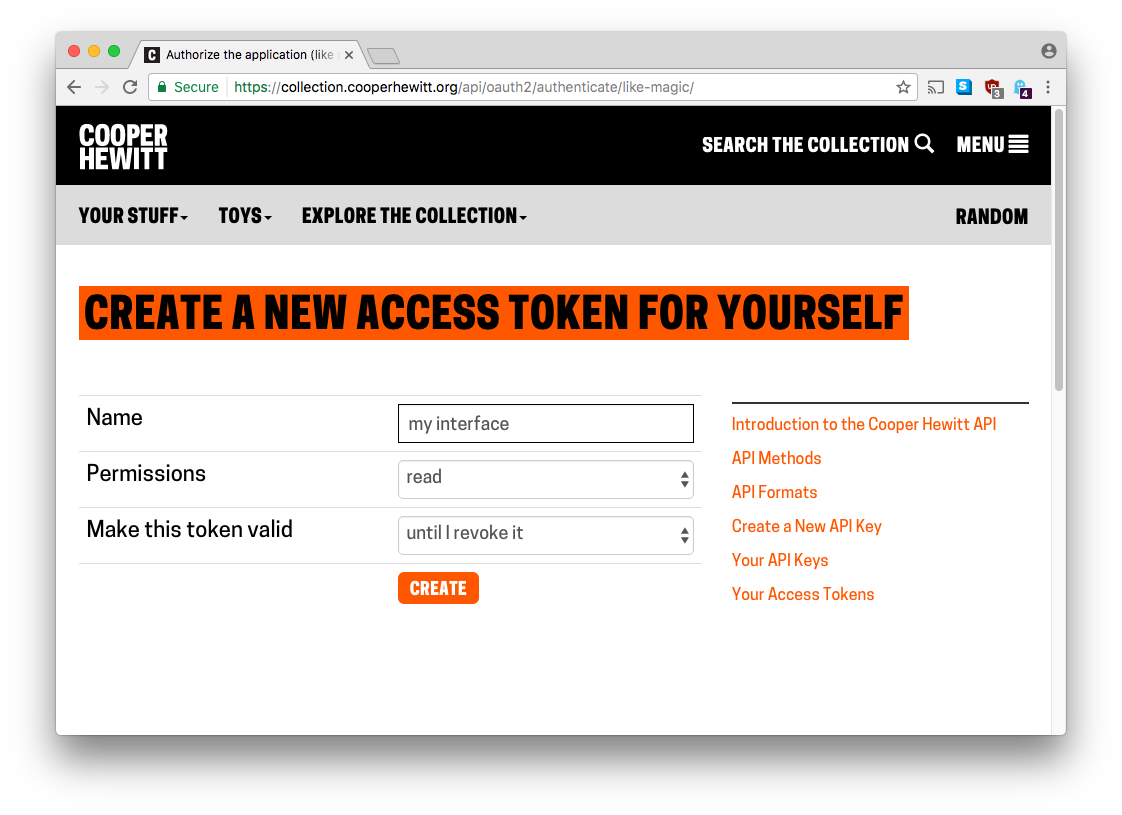Open the blue S extension icon
Screen dimensions: 1122x815
tap(964, 87)
